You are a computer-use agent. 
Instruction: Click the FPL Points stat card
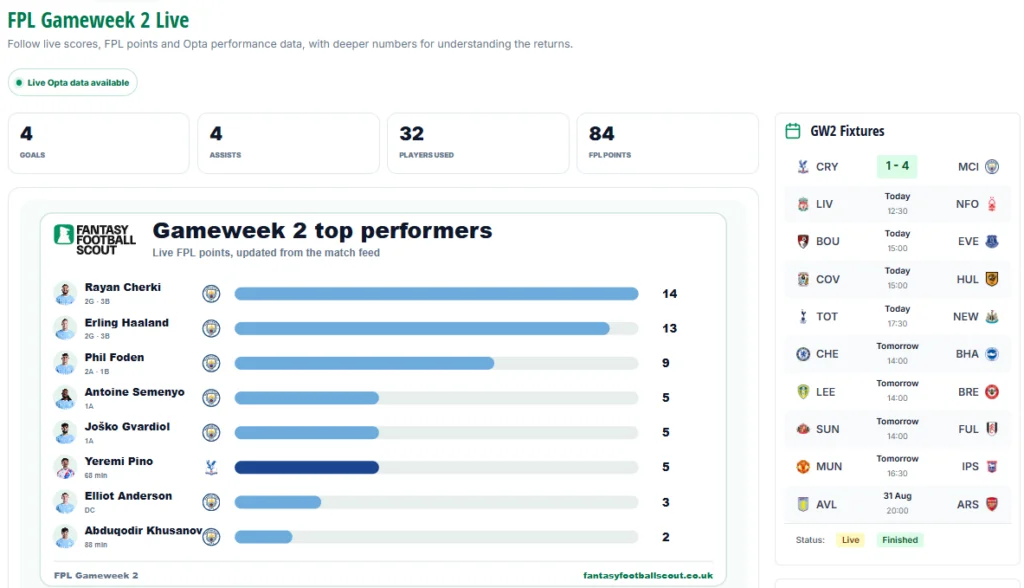[x=667, y=144]
